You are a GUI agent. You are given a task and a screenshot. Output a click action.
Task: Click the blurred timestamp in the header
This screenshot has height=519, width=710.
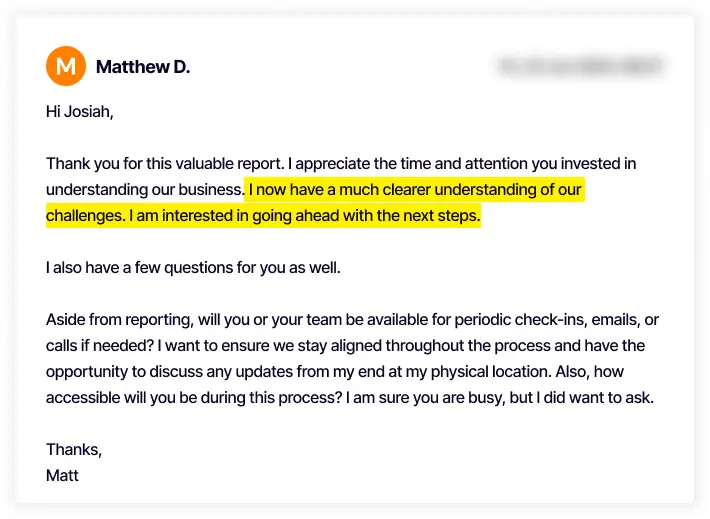[x=578, y=67]
